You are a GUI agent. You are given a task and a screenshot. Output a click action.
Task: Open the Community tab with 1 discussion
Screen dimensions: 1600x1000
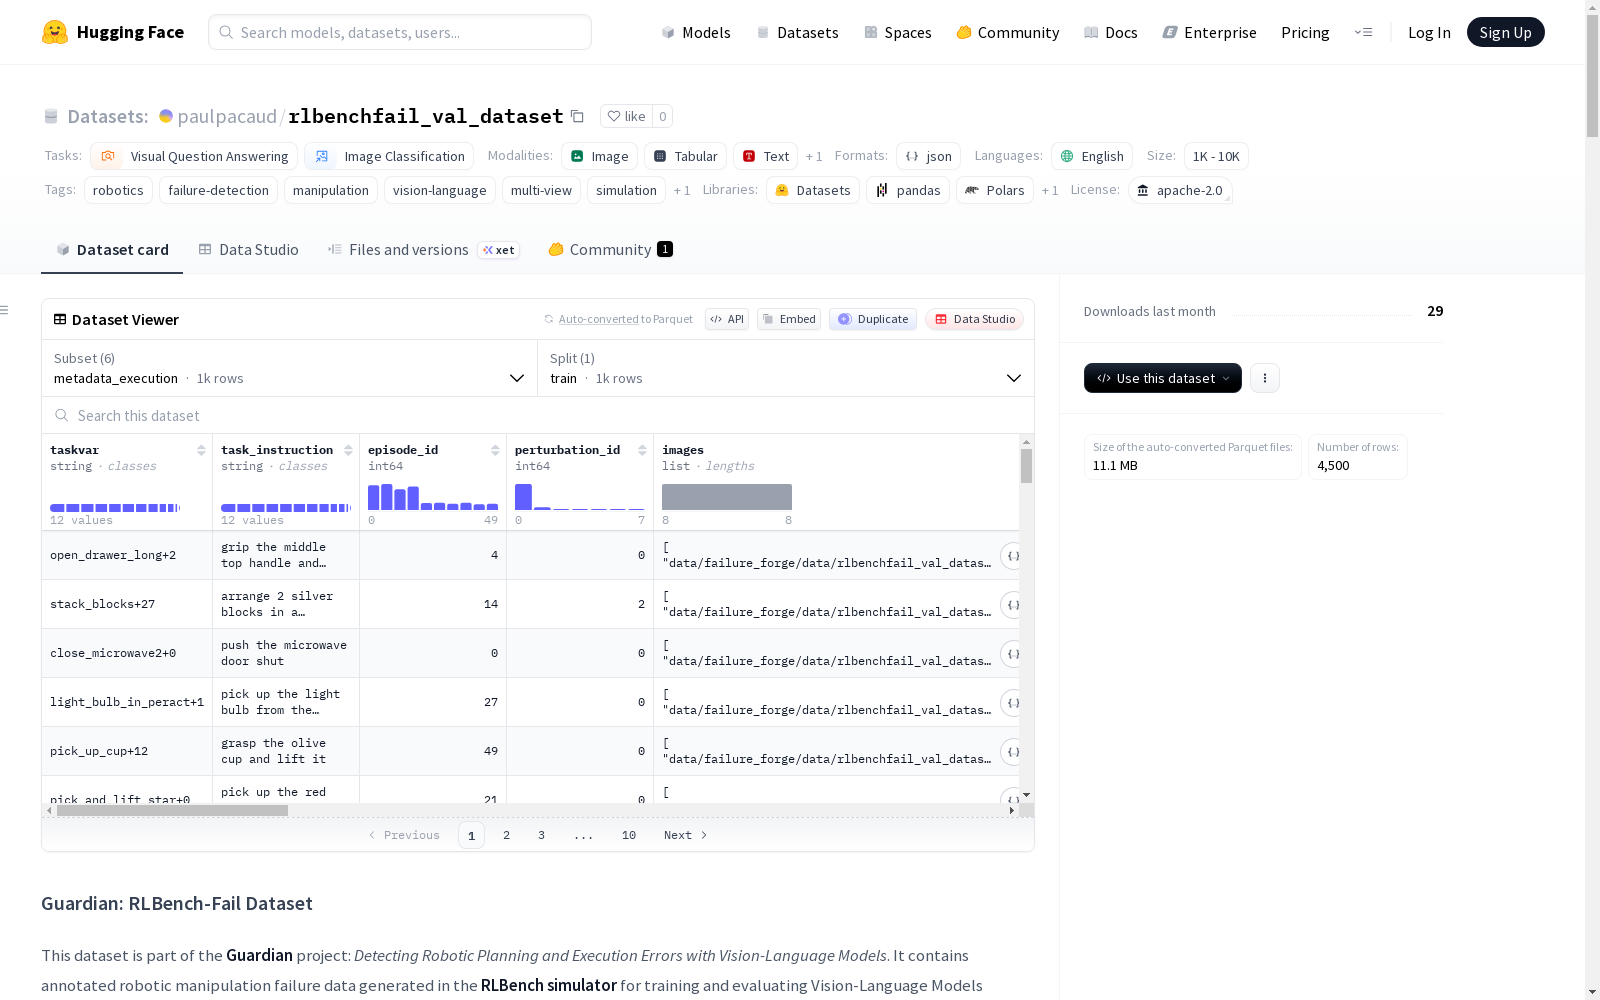click(x=610, y=250)
